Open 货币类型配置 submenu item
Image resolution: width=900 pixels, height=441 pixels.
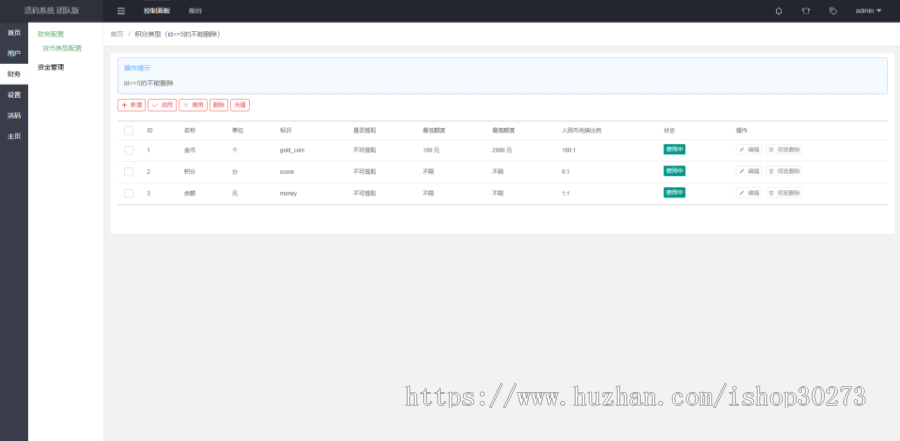tap(62, 48)
